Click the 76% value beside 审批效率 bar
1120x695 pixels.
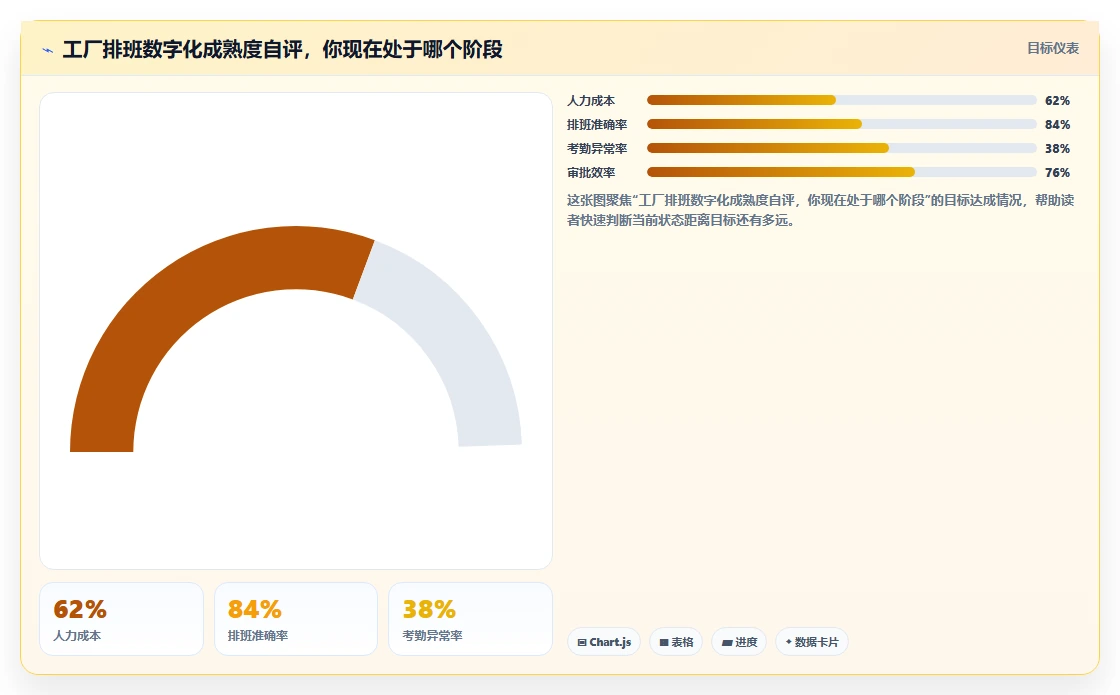(1057, 172)
